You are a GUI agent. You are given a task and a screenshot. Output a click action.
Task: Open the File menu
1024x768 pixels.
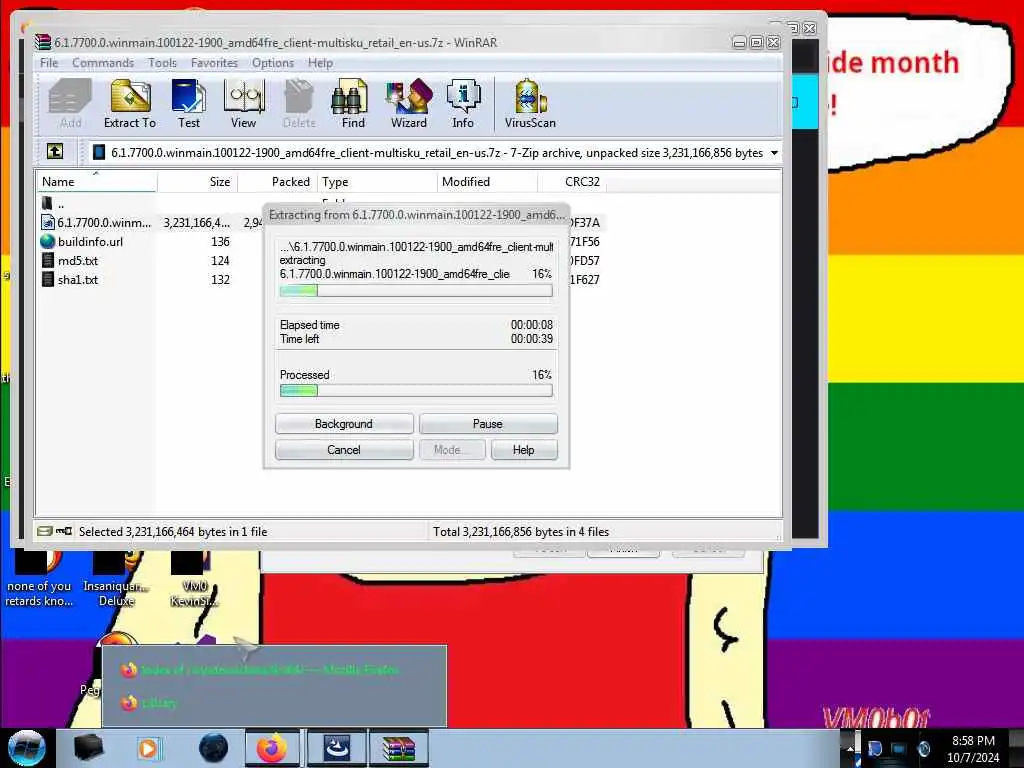tap(49, 63)
